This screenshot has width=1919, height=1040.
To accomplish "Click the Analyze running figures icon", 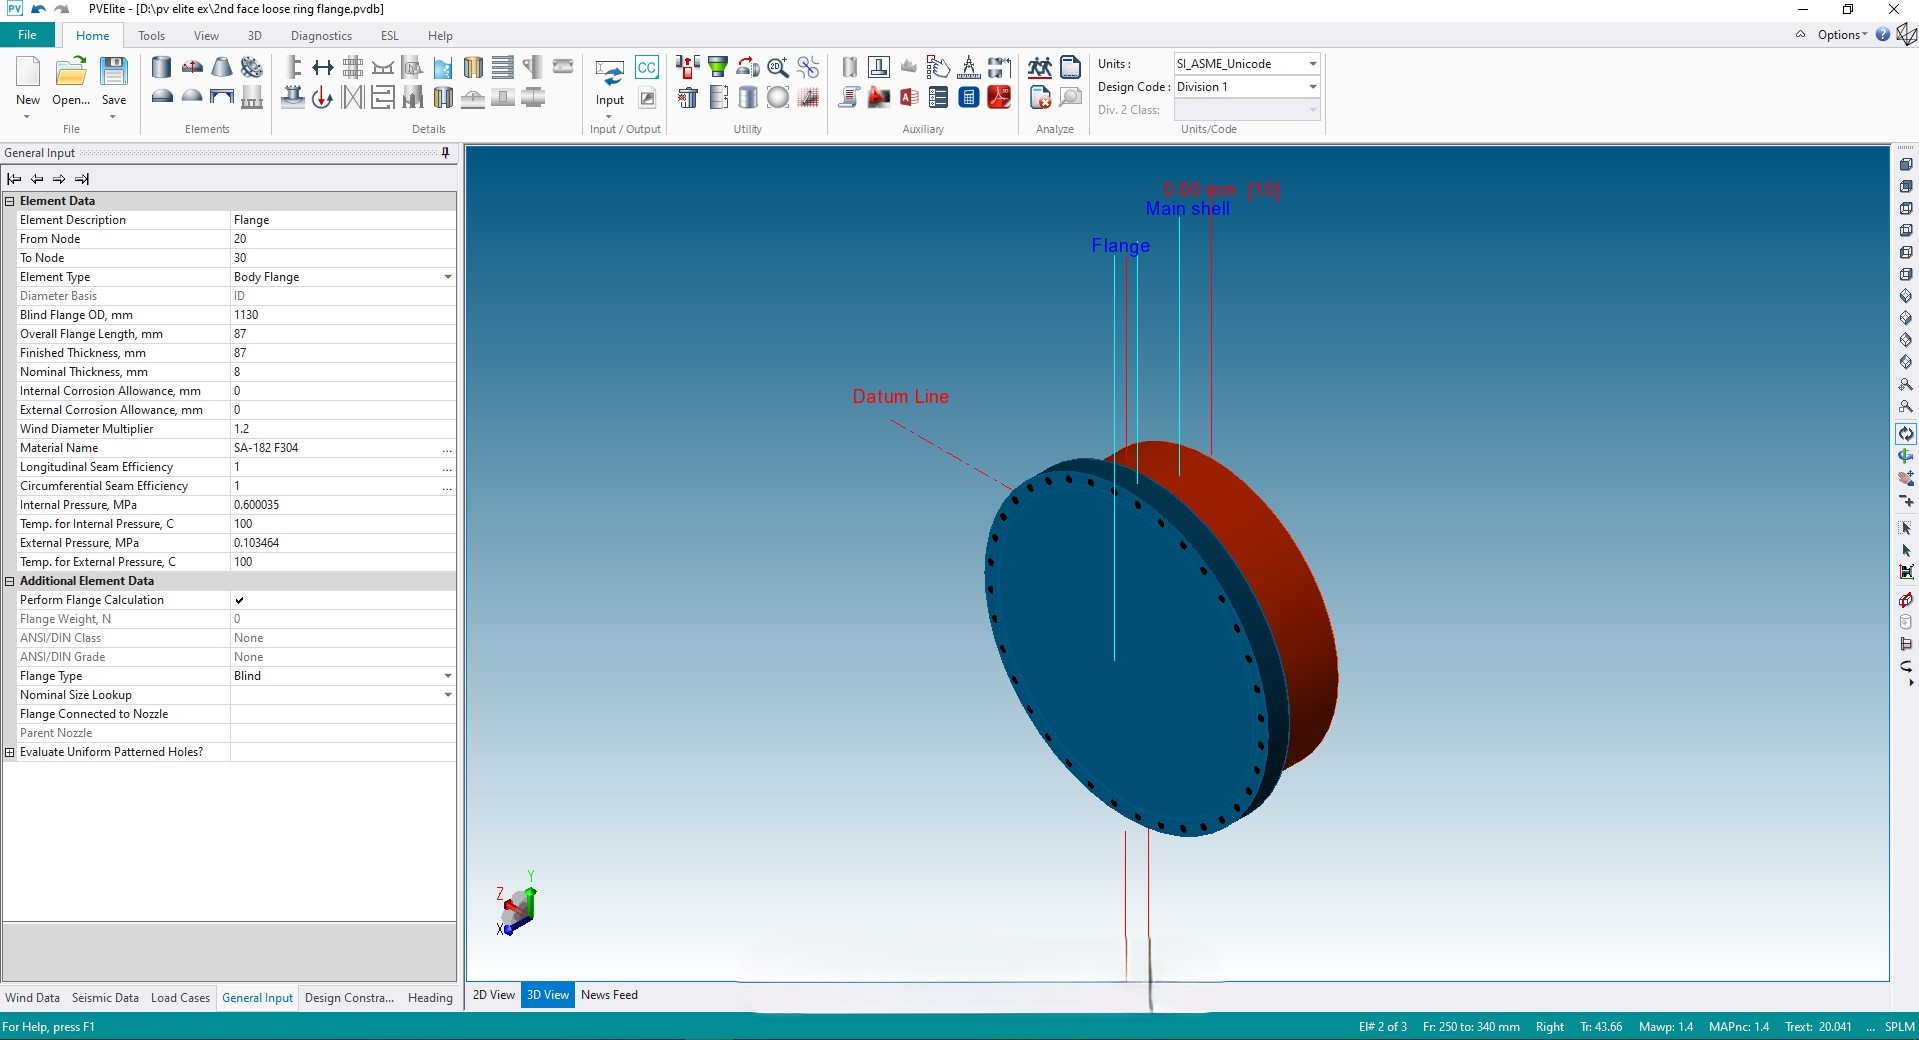I will pyautogui.click(x=1040, y=67).
